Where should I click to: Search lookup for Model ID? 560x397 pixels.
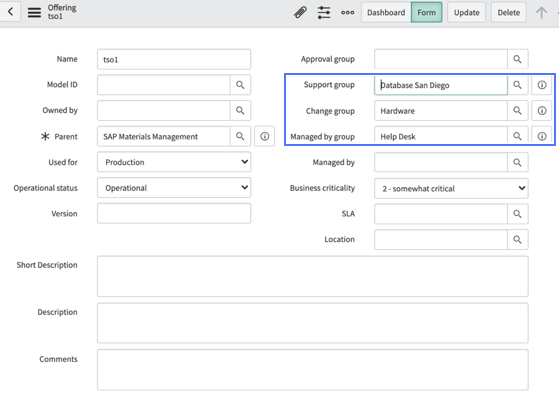pyautogui.click(x=240, y=85)
